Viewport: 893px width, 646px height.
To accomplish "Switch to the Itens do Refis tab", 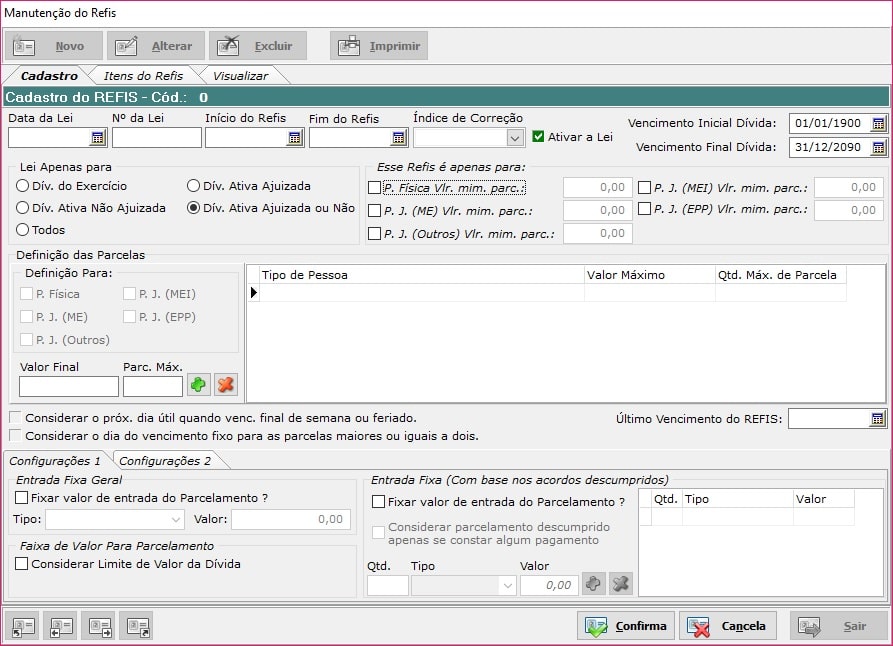I will tap(143, 76).
